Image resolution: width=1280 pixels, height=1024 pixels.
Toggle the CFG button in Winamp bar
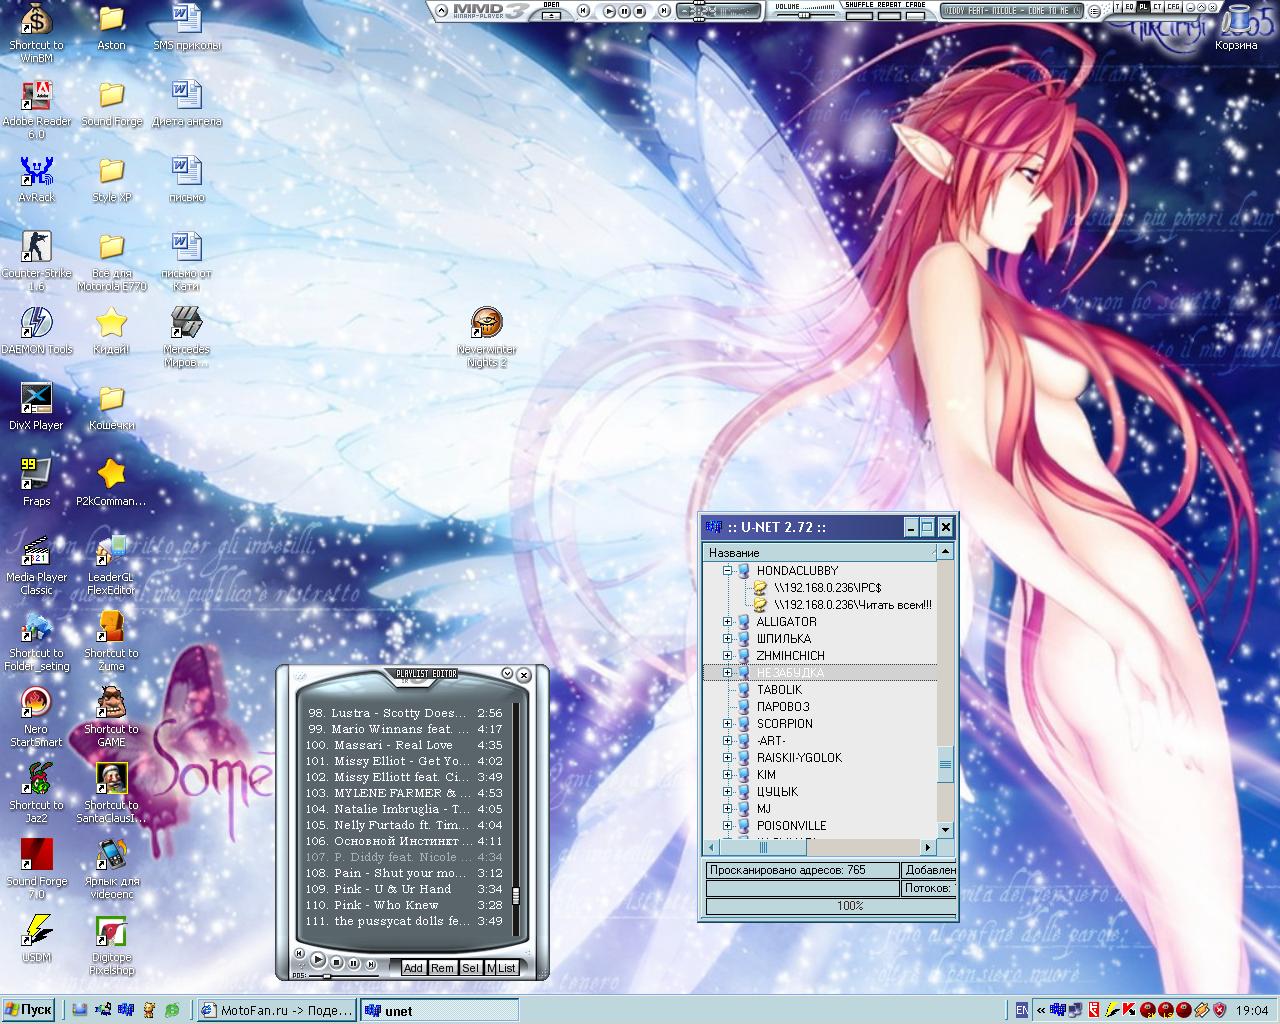[x=1172, y=7]
